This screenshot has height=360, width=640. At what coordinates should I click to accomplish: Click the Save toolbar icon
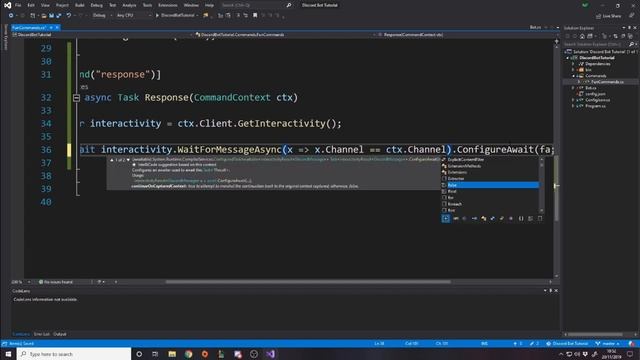point(51,16)
